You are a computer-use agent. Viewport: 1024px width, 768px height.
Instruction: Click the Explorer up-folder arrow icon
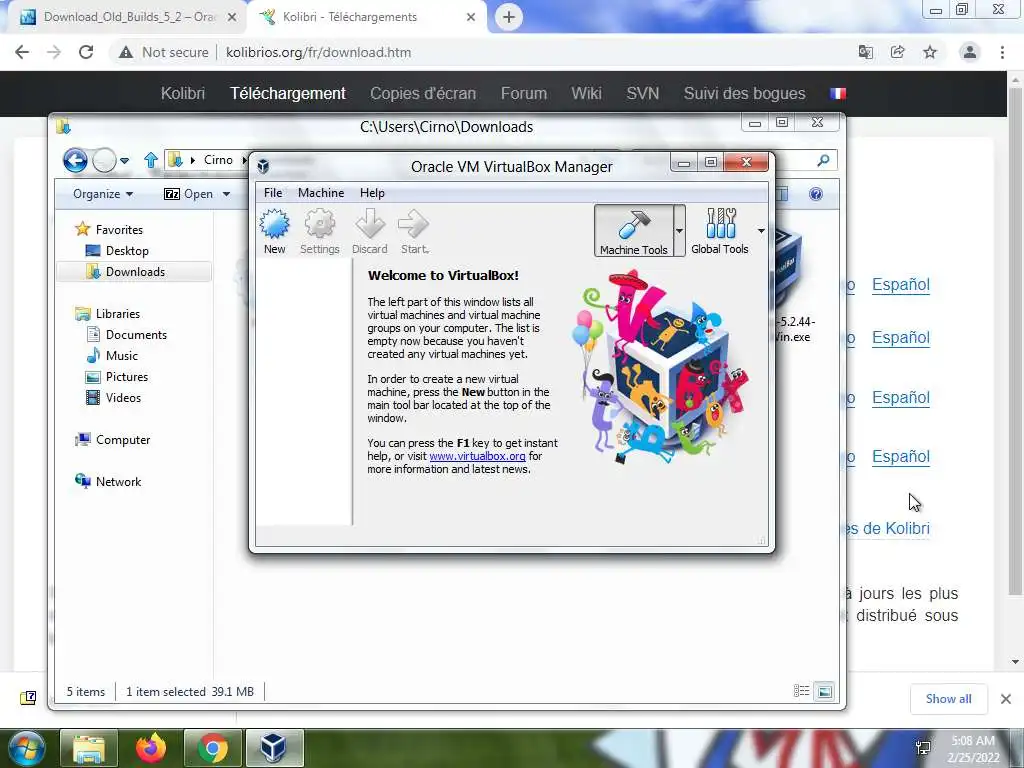point(151,159)
